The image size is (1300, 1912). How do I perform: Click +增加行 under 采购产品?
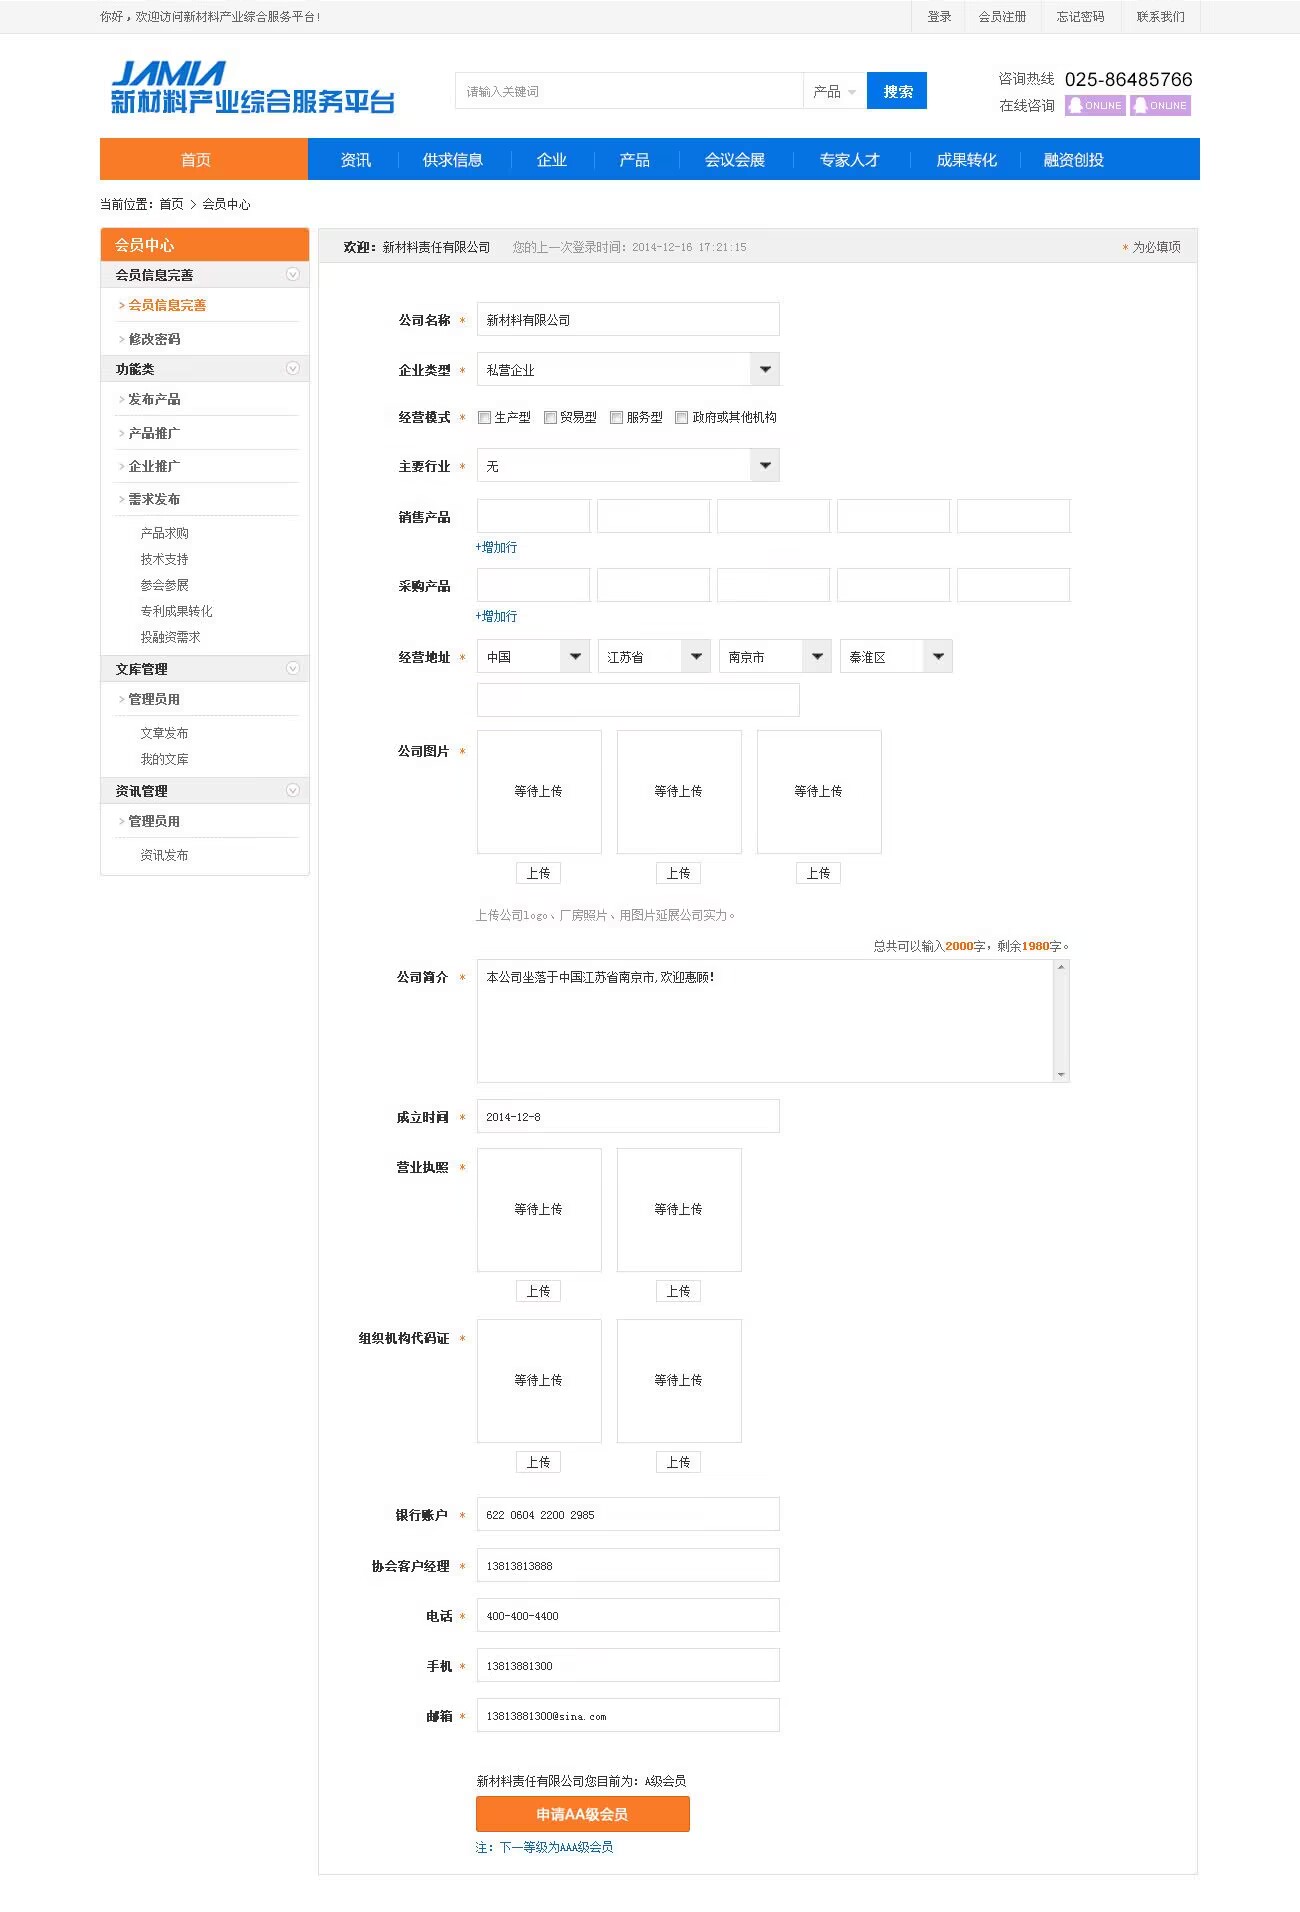point(496,616)
